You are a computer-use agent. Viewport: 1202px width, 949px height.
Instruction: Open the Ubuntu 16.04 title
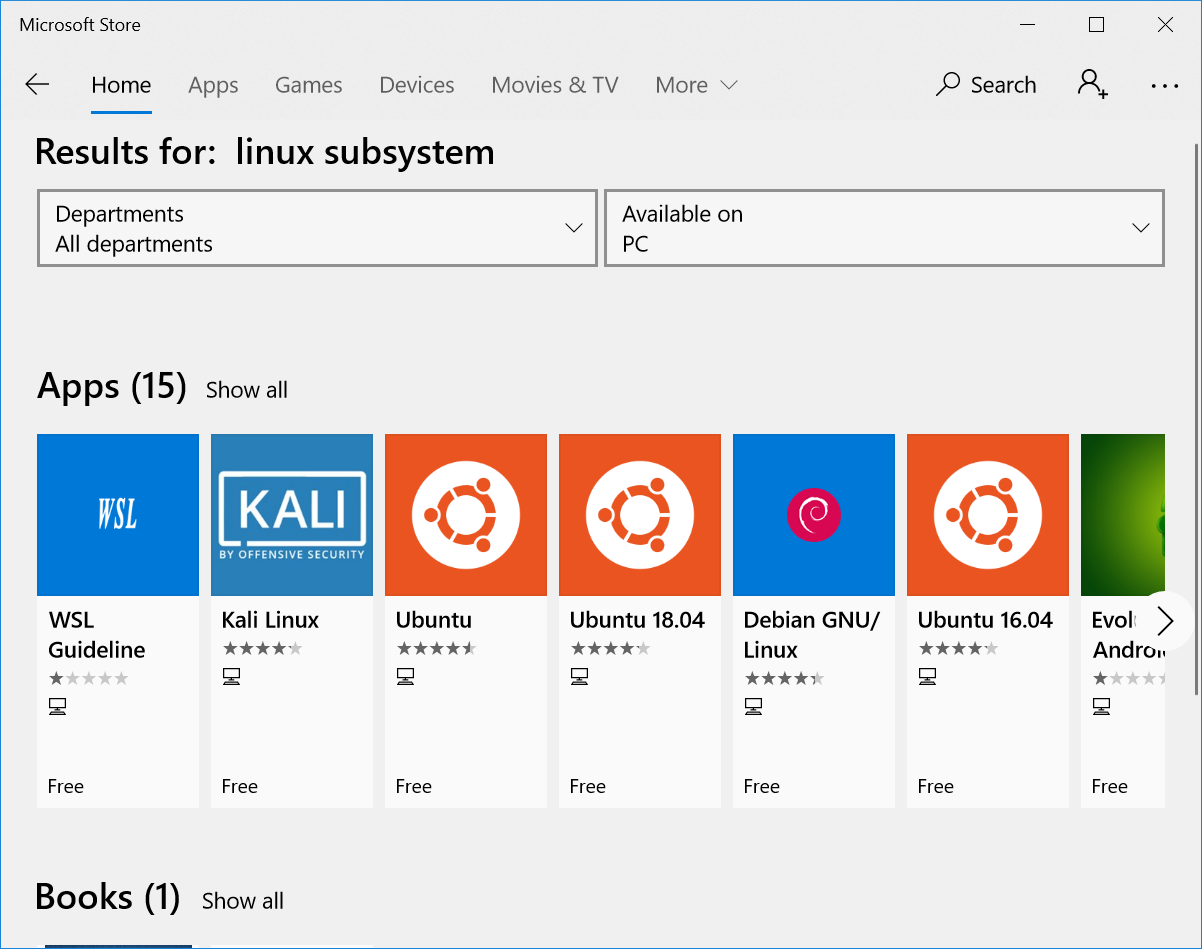click(x=985, y=620)
